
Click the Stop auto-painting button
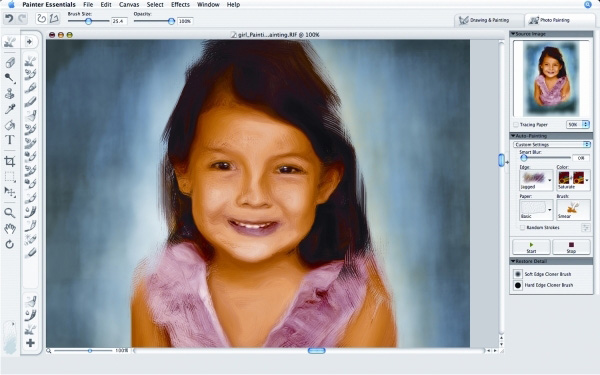(571, 247)
